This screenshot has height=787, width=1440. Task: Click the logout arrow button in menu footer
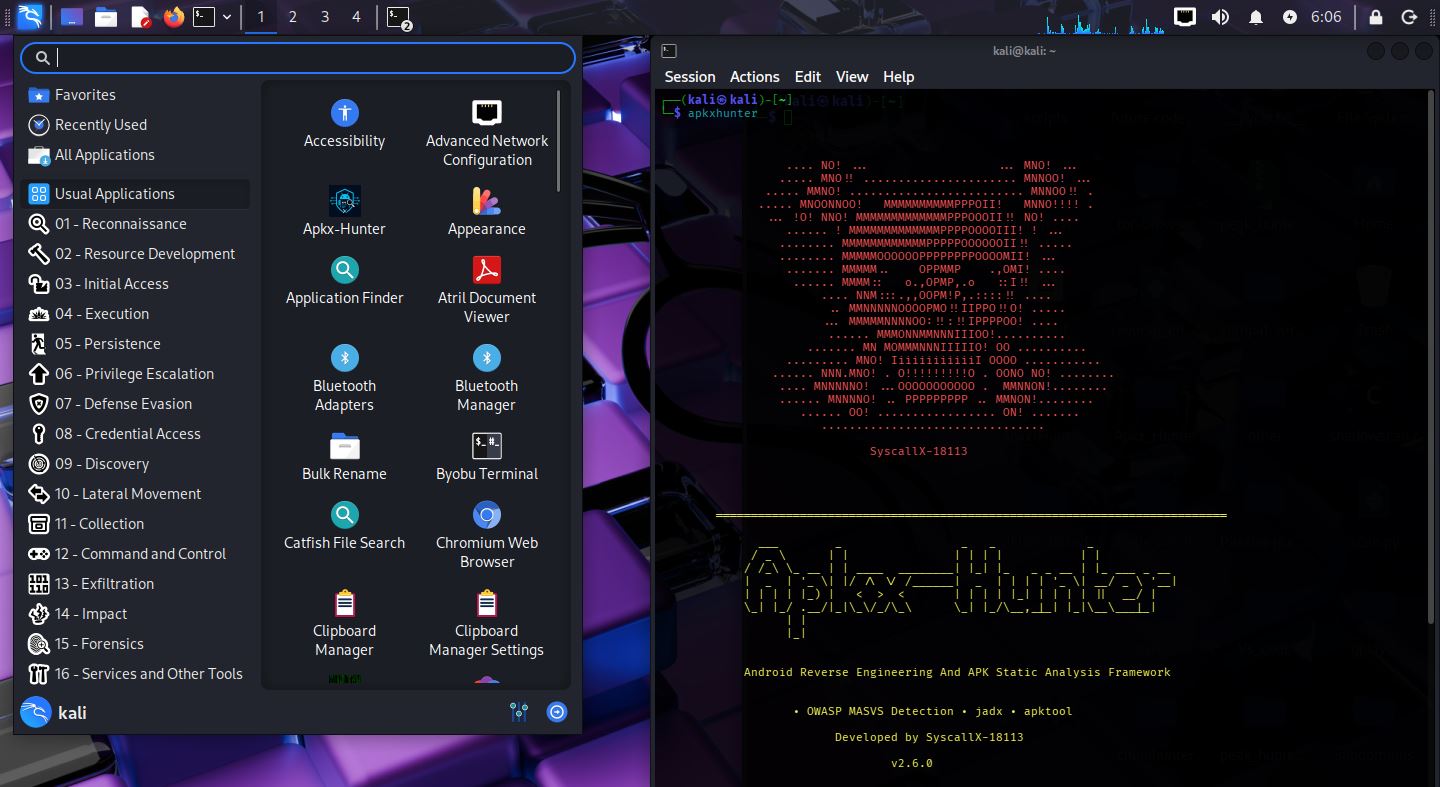click(557, 712)
